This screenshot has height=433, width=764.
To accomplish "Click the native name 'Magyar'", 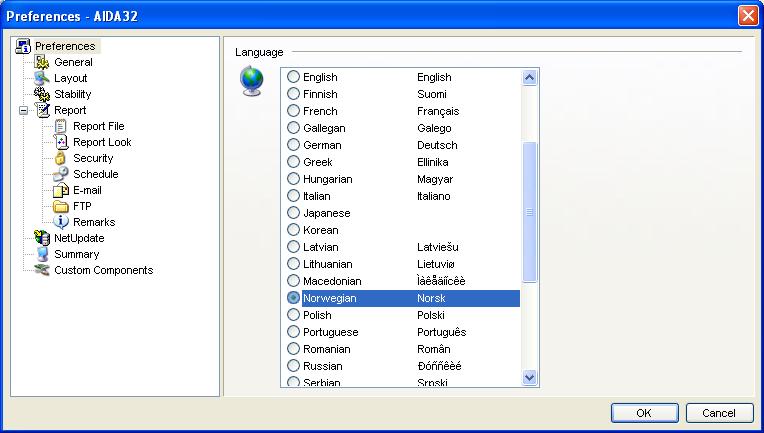I will click(x=435, y=179).
